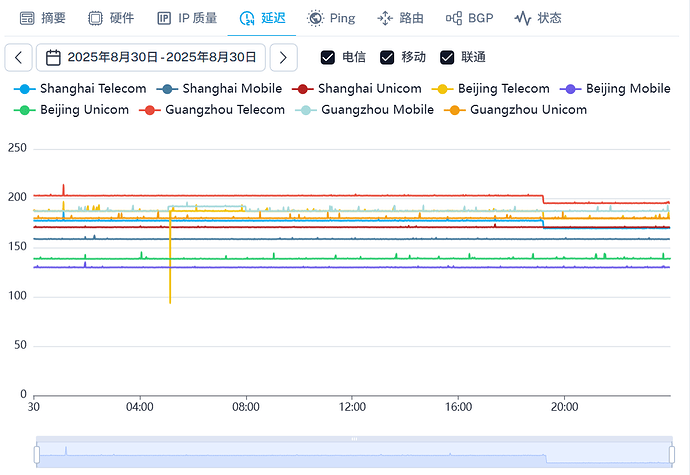Open the BGP network icon

tap(454, 18)
